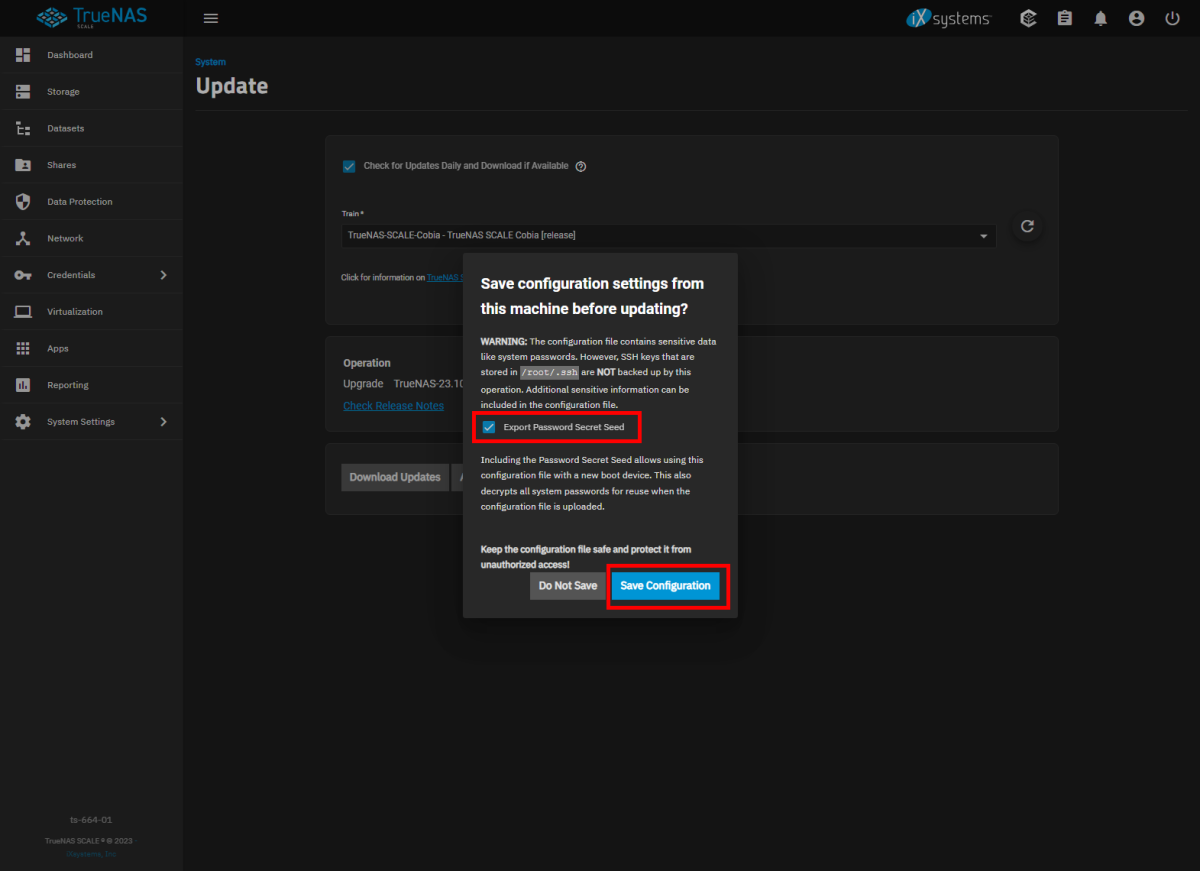Click the Apps grid icon
Image resolution: width=1200 pixels, height=871 pixels.
tap(23, 348)
